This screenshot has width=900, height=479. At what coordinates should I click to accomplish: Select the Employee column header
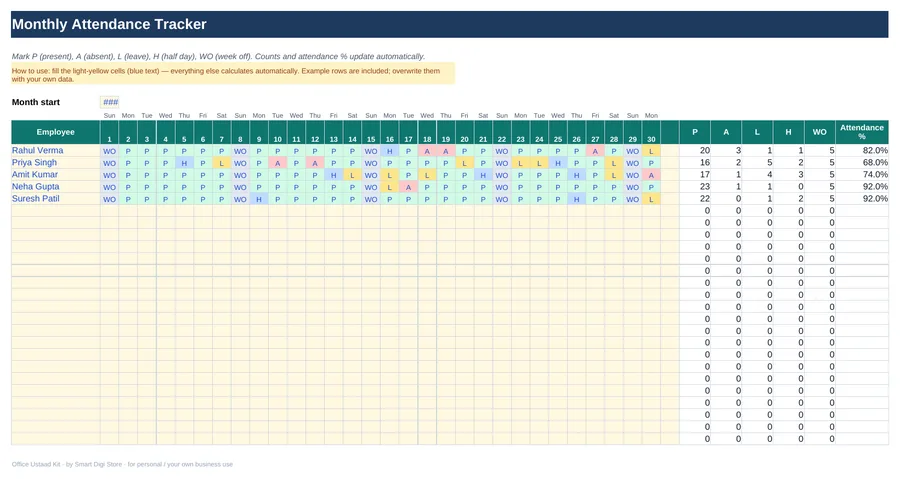[56, 132]
